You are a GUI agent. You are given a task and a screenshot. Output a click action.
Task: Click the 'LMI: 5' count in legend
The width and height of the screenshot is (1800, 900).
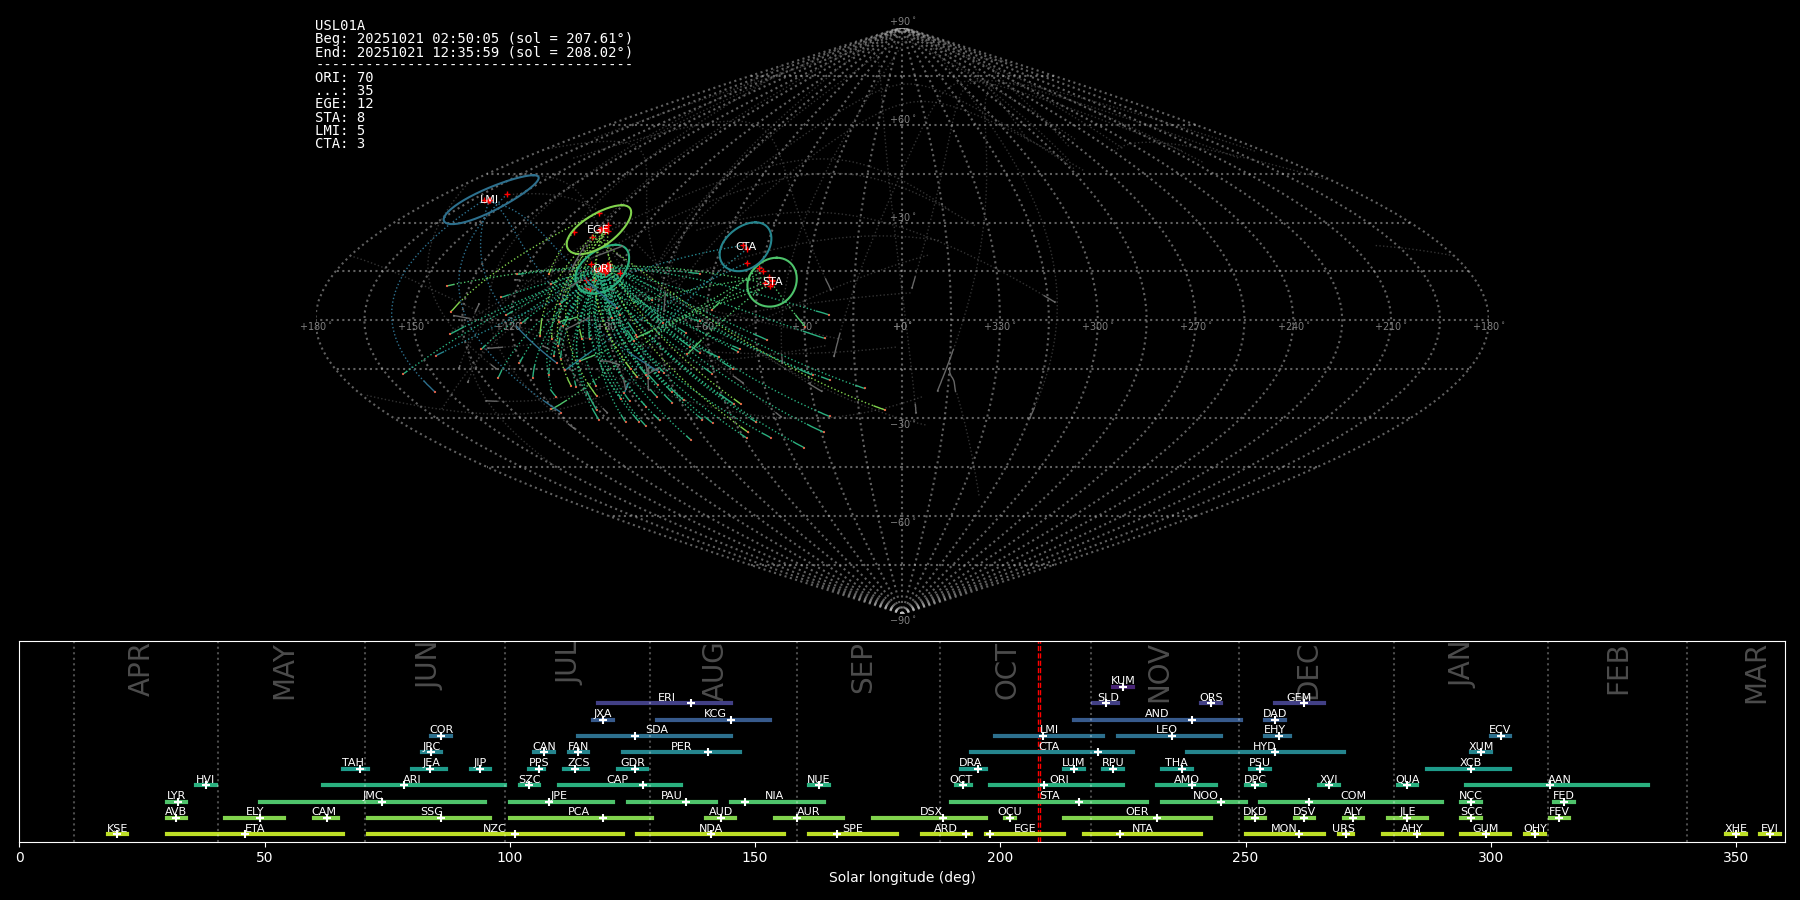click(340, 131)
